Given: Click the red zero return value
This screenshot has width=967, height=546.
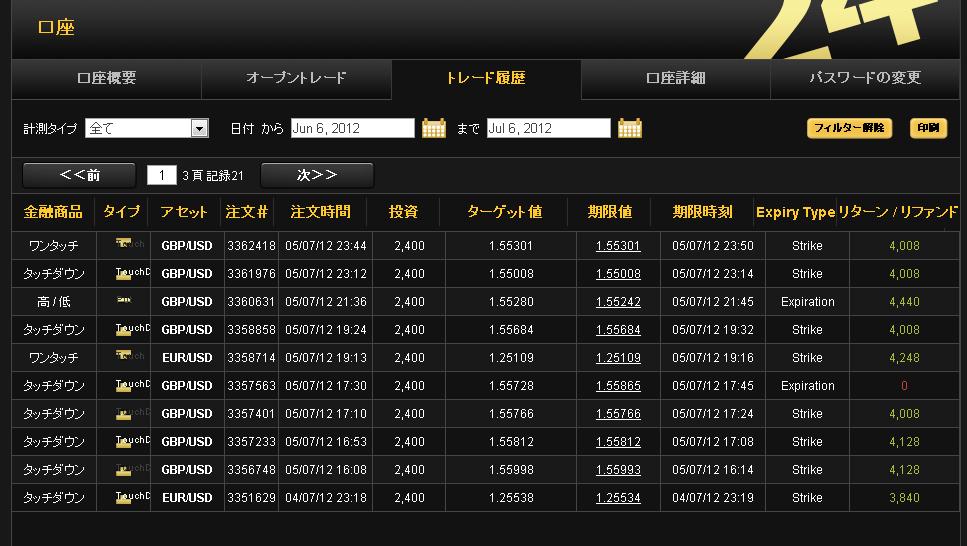Looking at the screenshot, I should click(904, 386).
